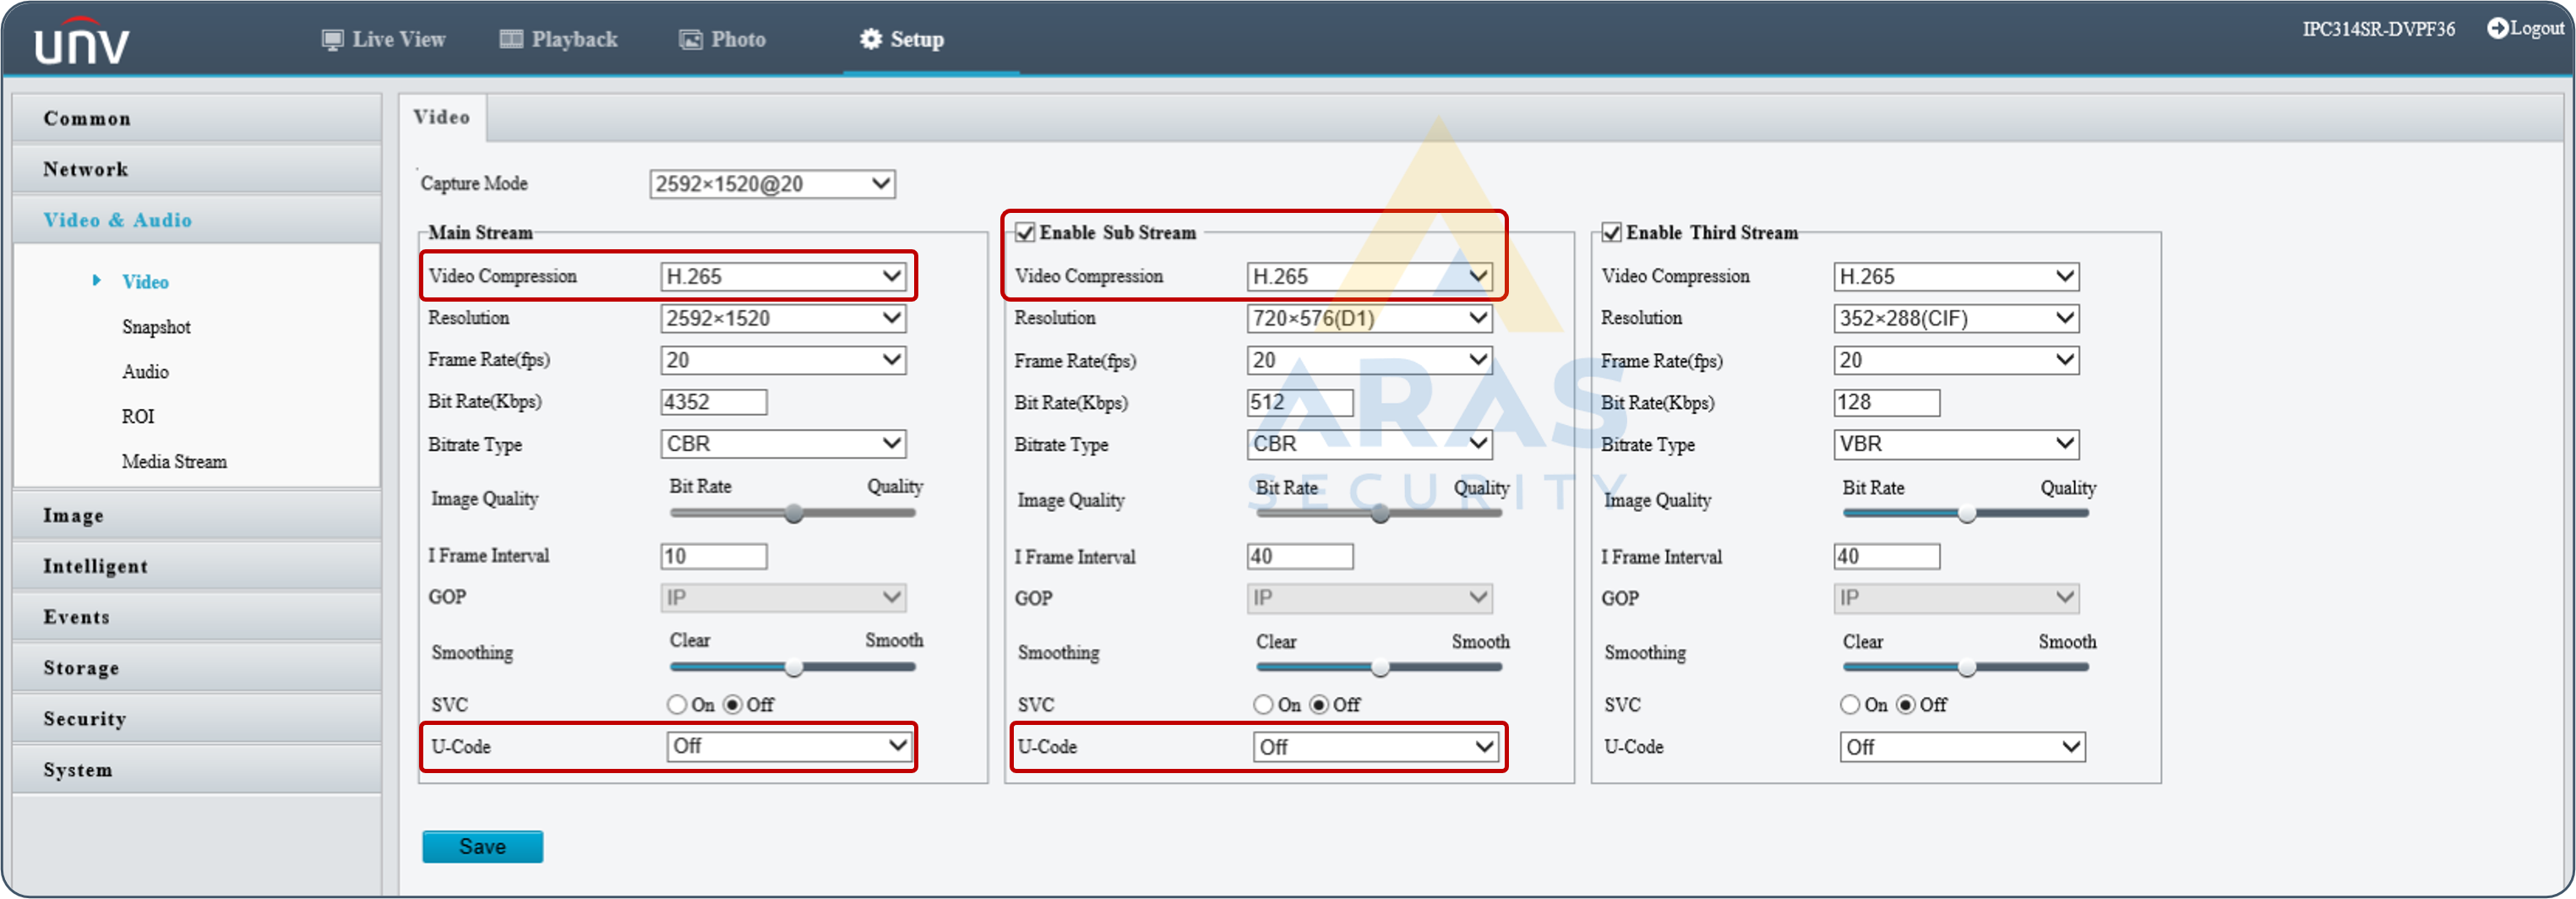Open the Security menu section

pos(197,721)
